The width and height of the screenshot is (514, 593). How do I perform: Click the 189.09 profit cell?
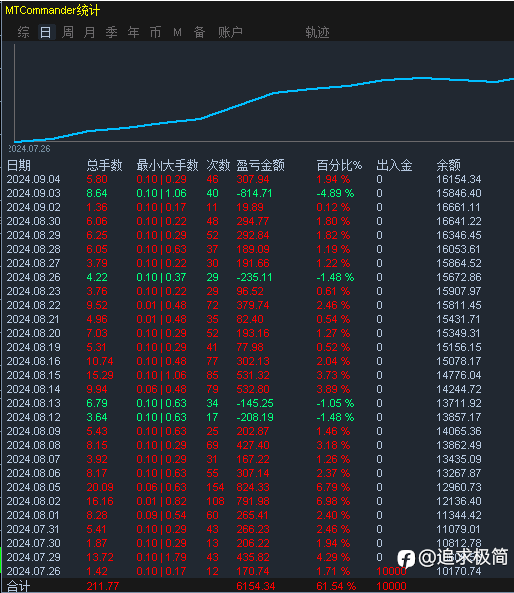tap(253, 249)
